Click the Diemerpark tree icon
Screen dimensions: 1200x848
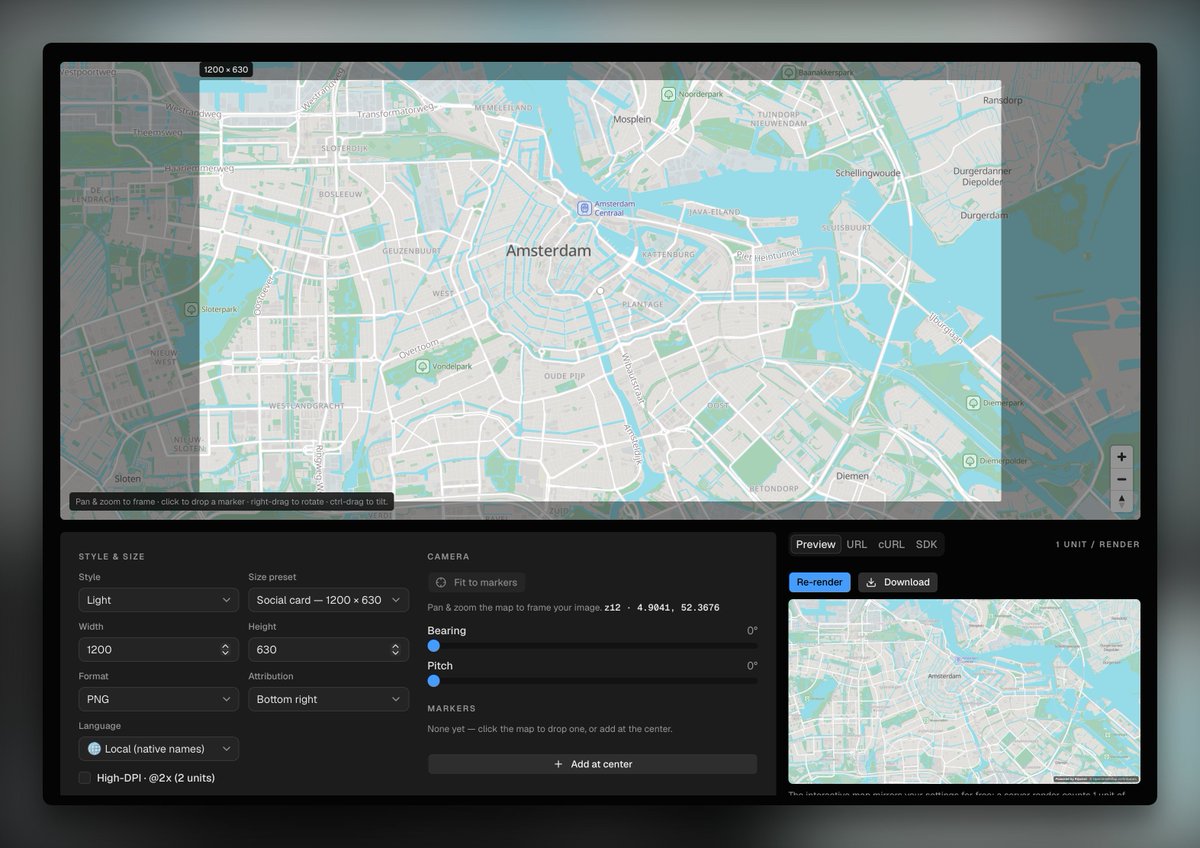coord(973,403)
